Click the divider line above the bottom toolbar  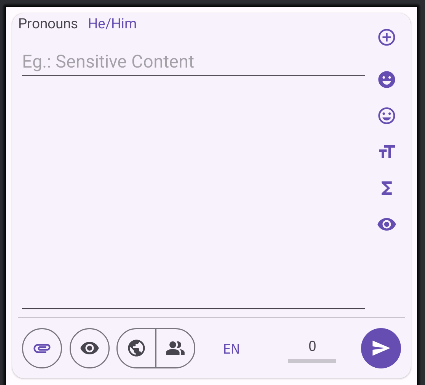coord(211,318)
